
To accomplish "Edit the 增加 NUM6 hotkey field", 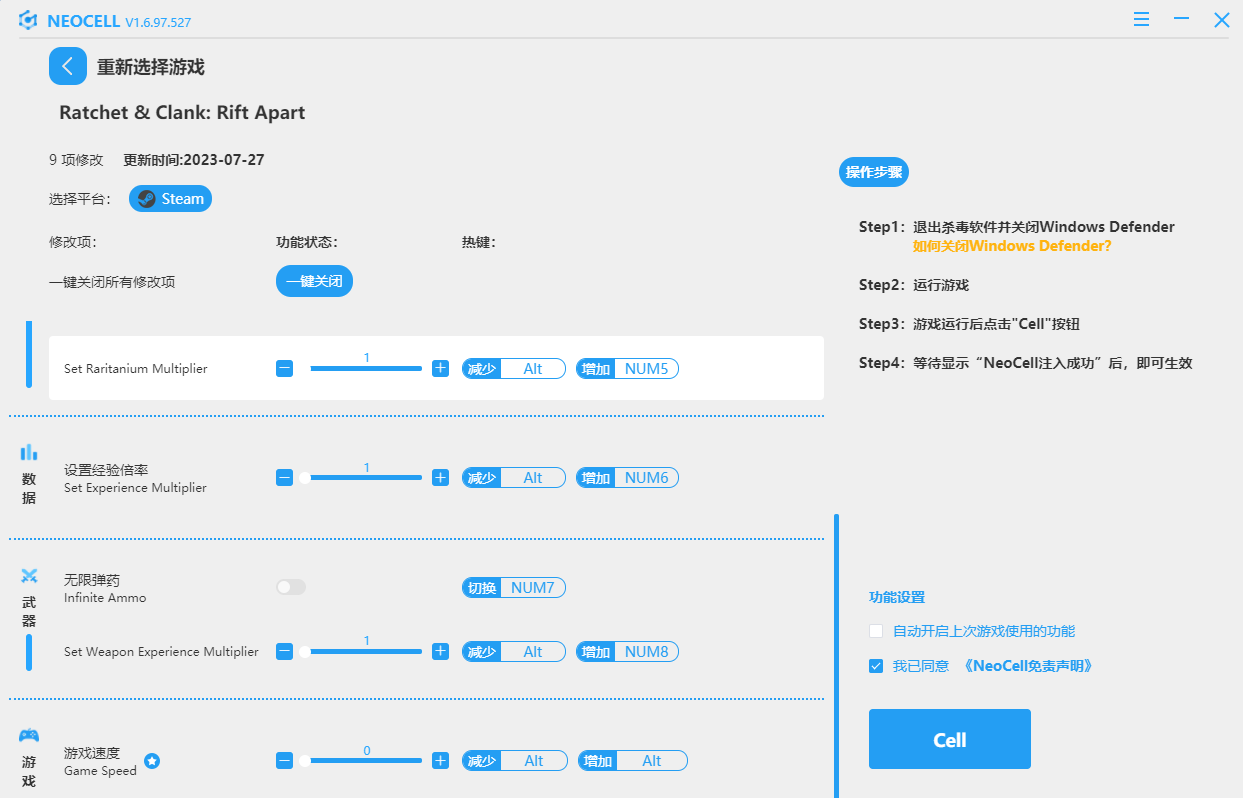I will 627,478.
